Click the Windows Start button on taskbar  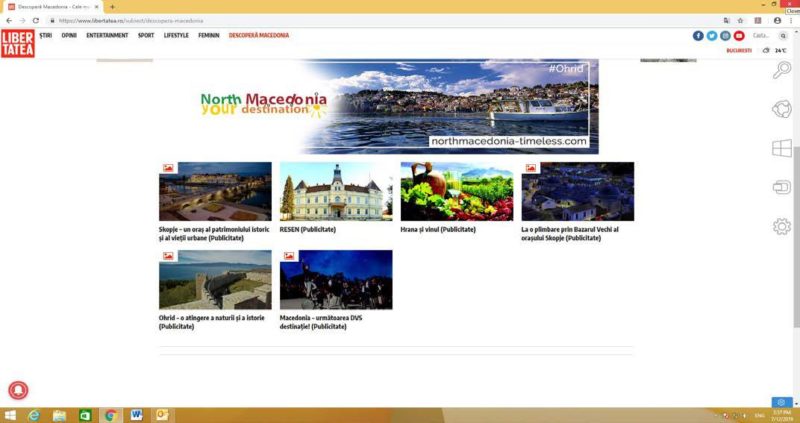pos(10,415)
